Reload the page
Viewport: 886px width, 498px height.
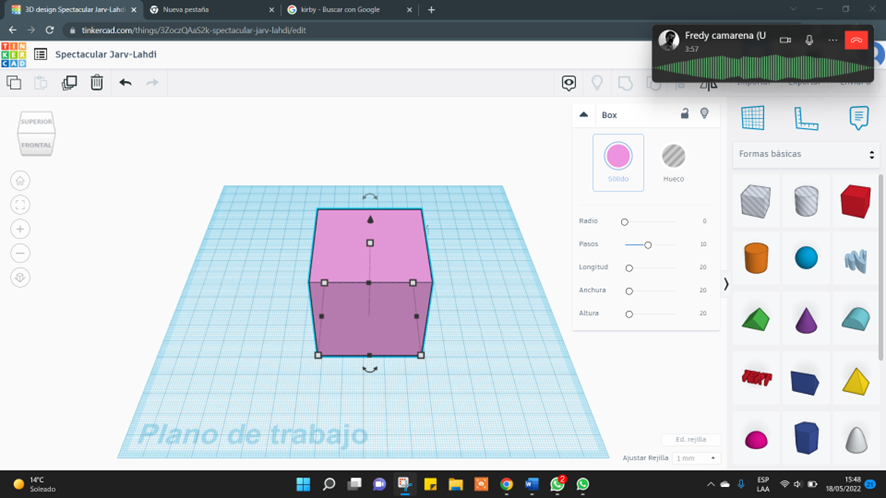point(50,30)
